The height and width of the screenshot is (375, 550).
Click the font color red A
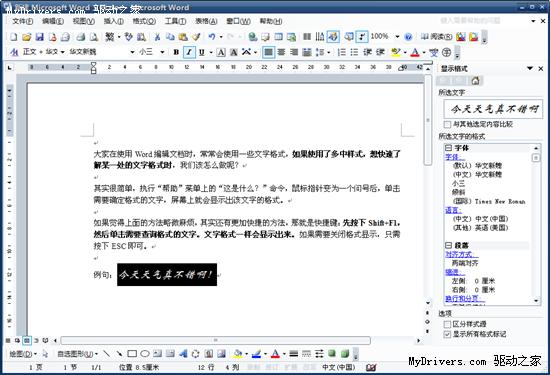[415, 52]
